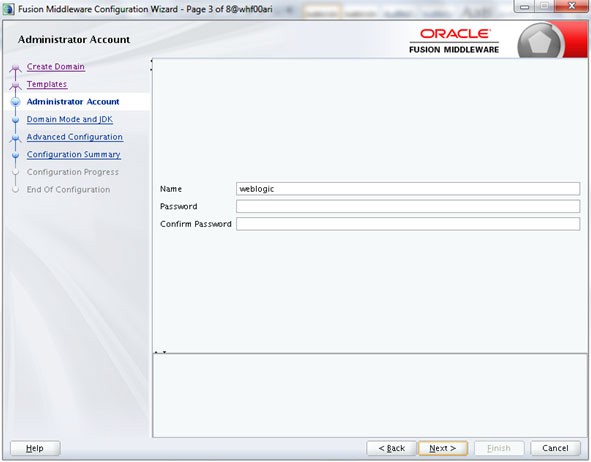Screen dimensions: 591x462
Task: Select Administrator Account in the step list
Action: [73, 102]
